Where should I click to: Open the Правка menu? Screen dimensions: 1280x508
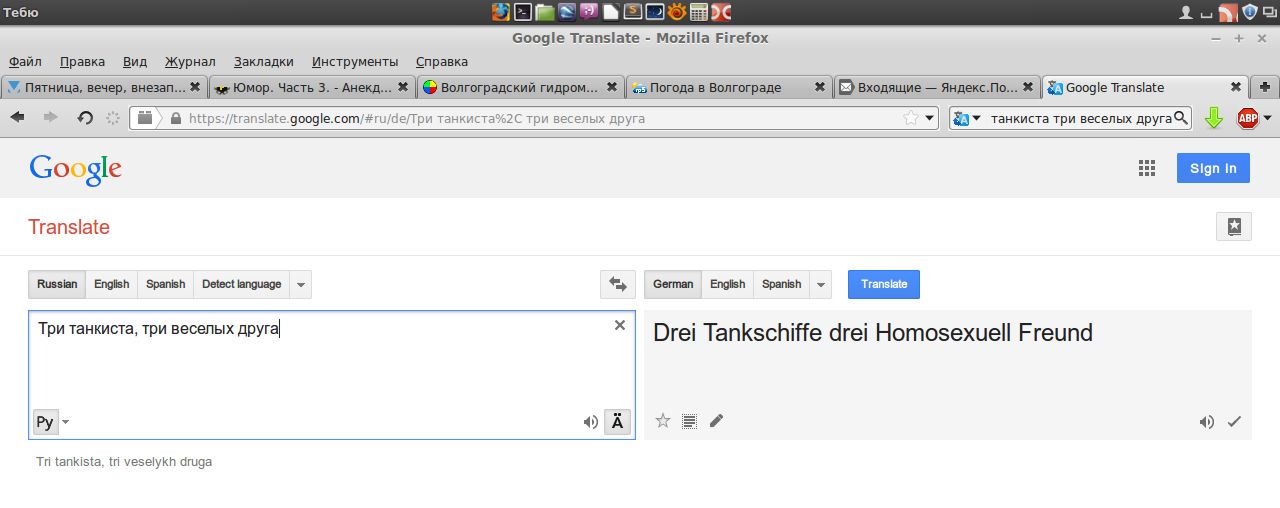(x=82, y=61)
